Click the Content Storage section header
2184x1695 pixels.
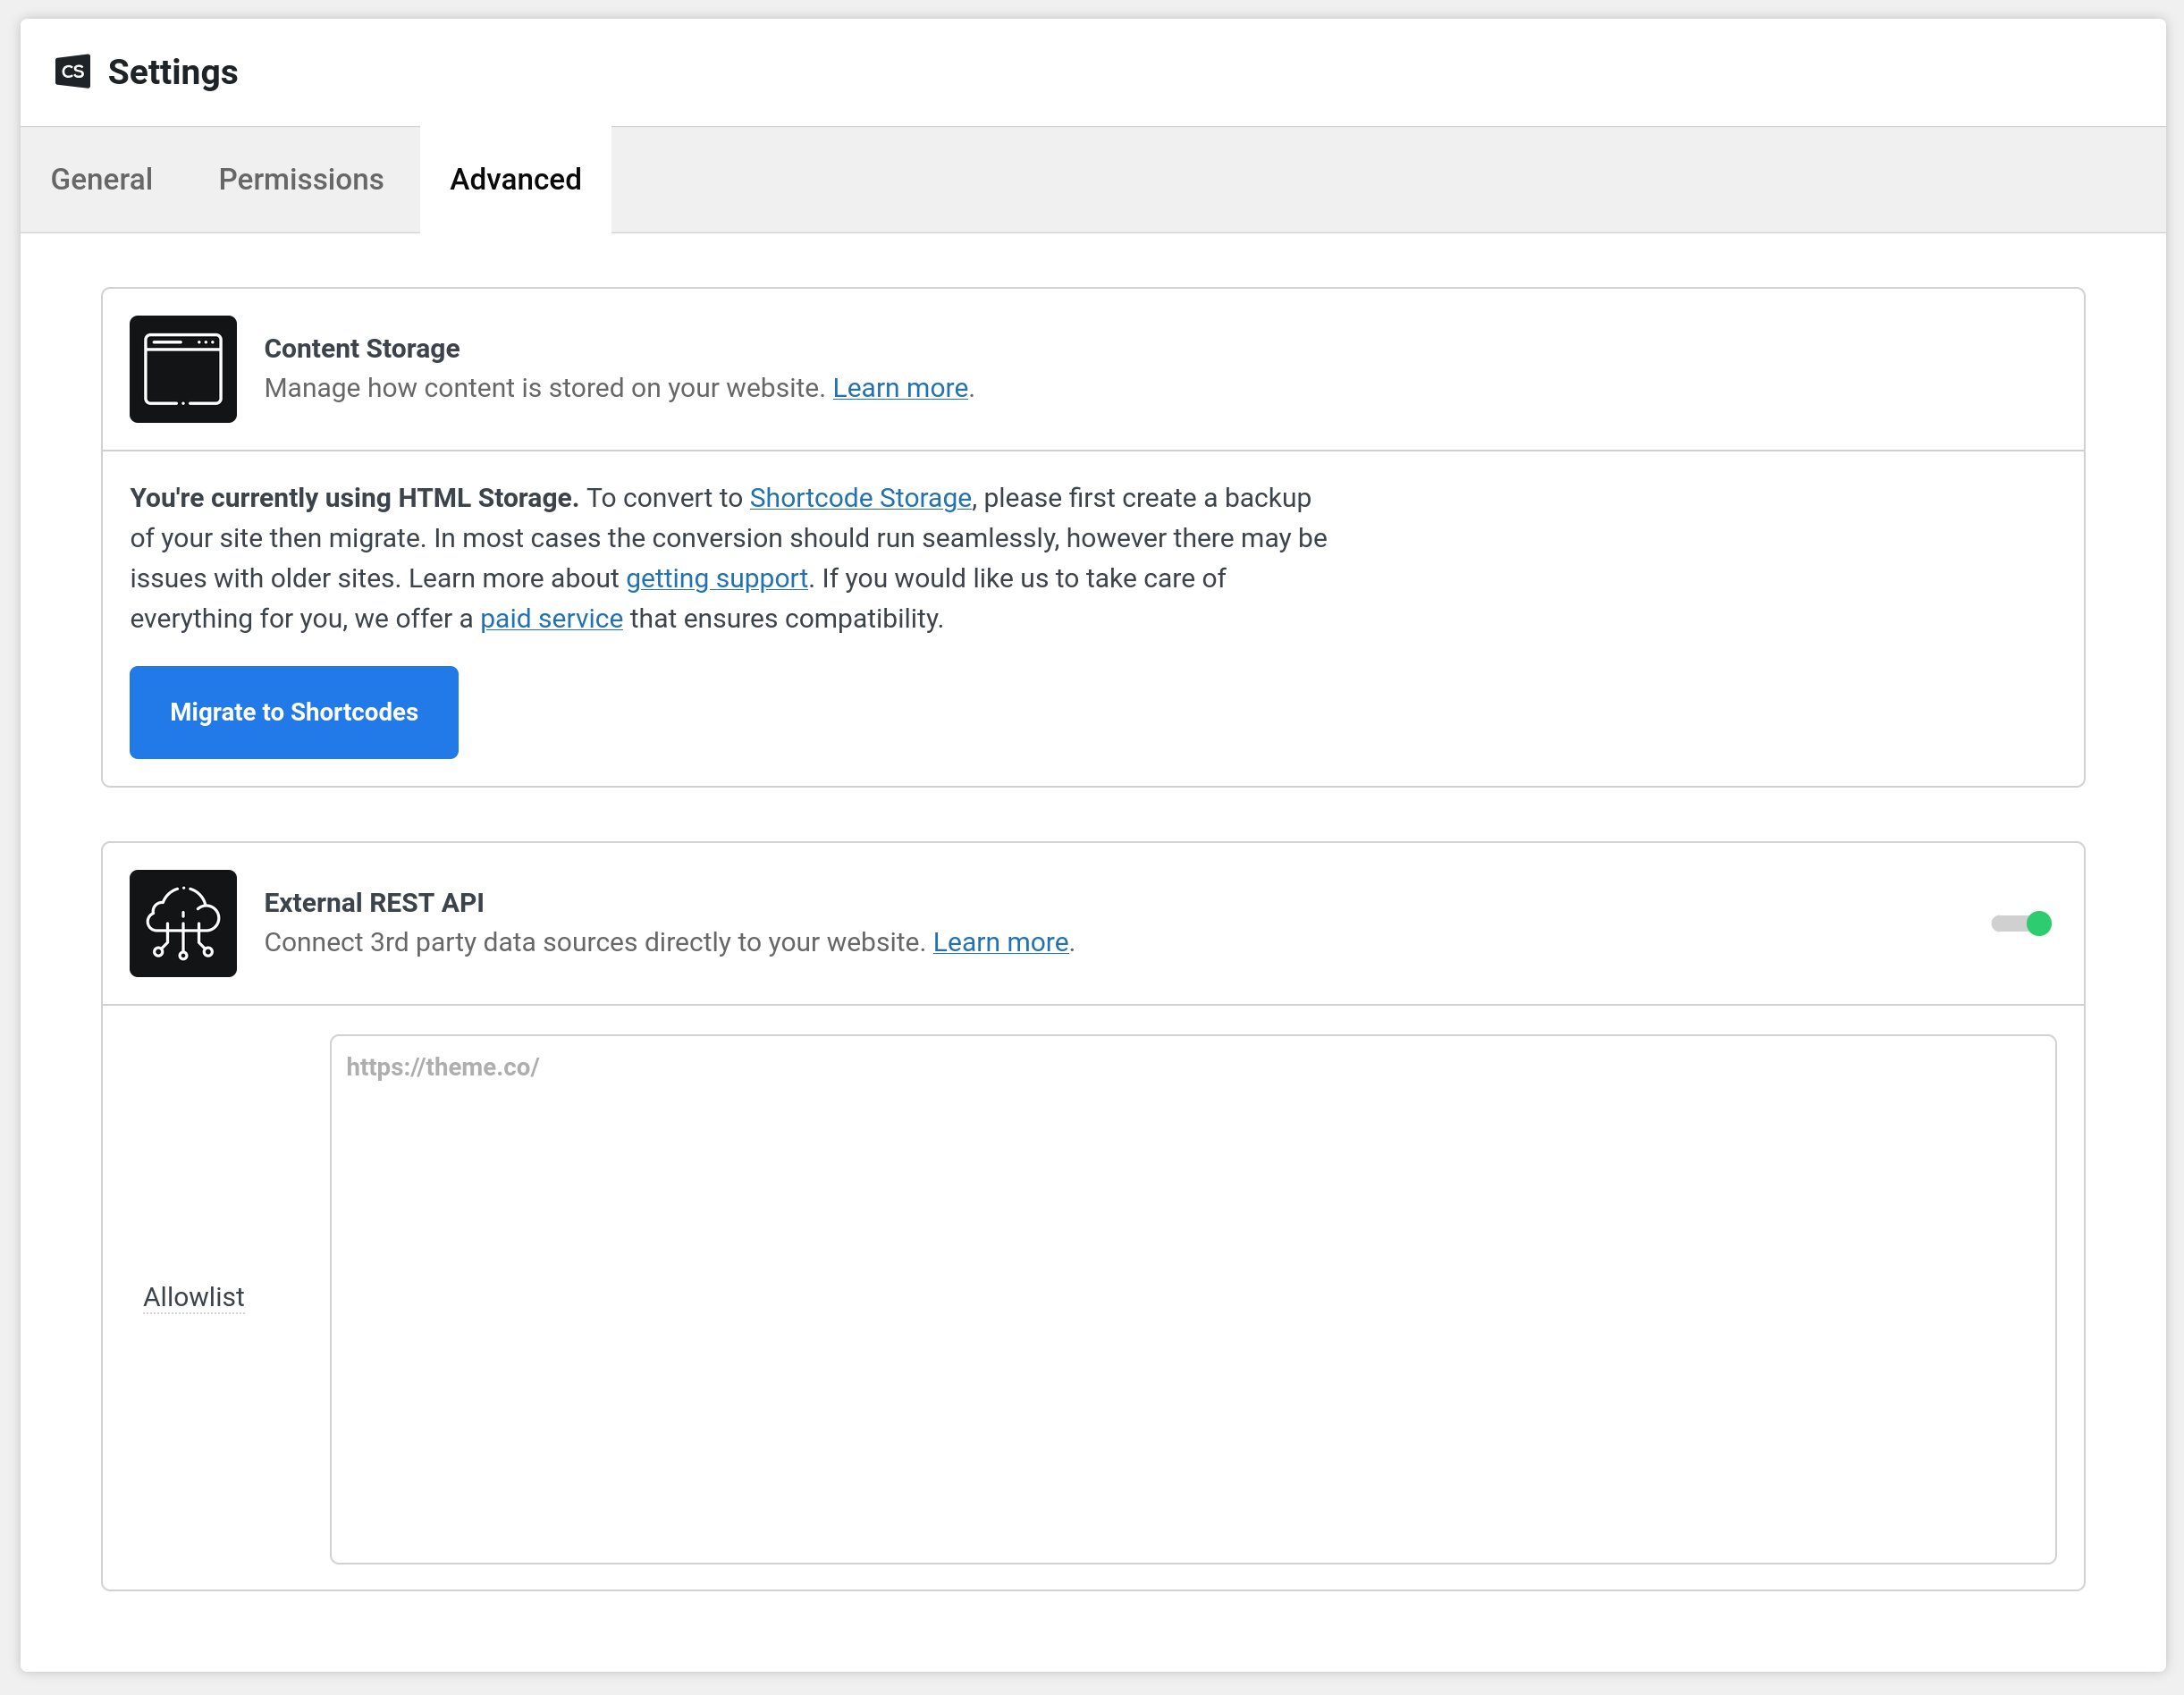pos(361,348)
